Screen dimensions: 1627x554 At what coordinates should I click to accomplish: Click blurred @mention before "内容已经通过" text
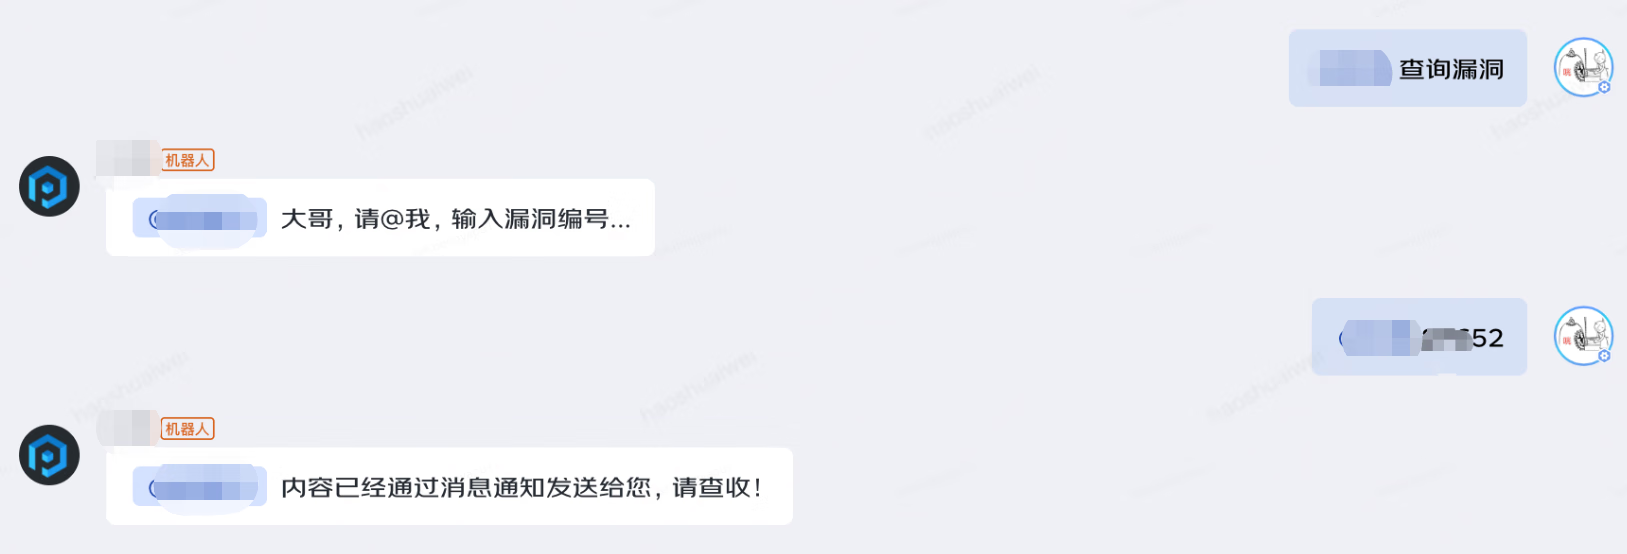click(x=200, y=487)
